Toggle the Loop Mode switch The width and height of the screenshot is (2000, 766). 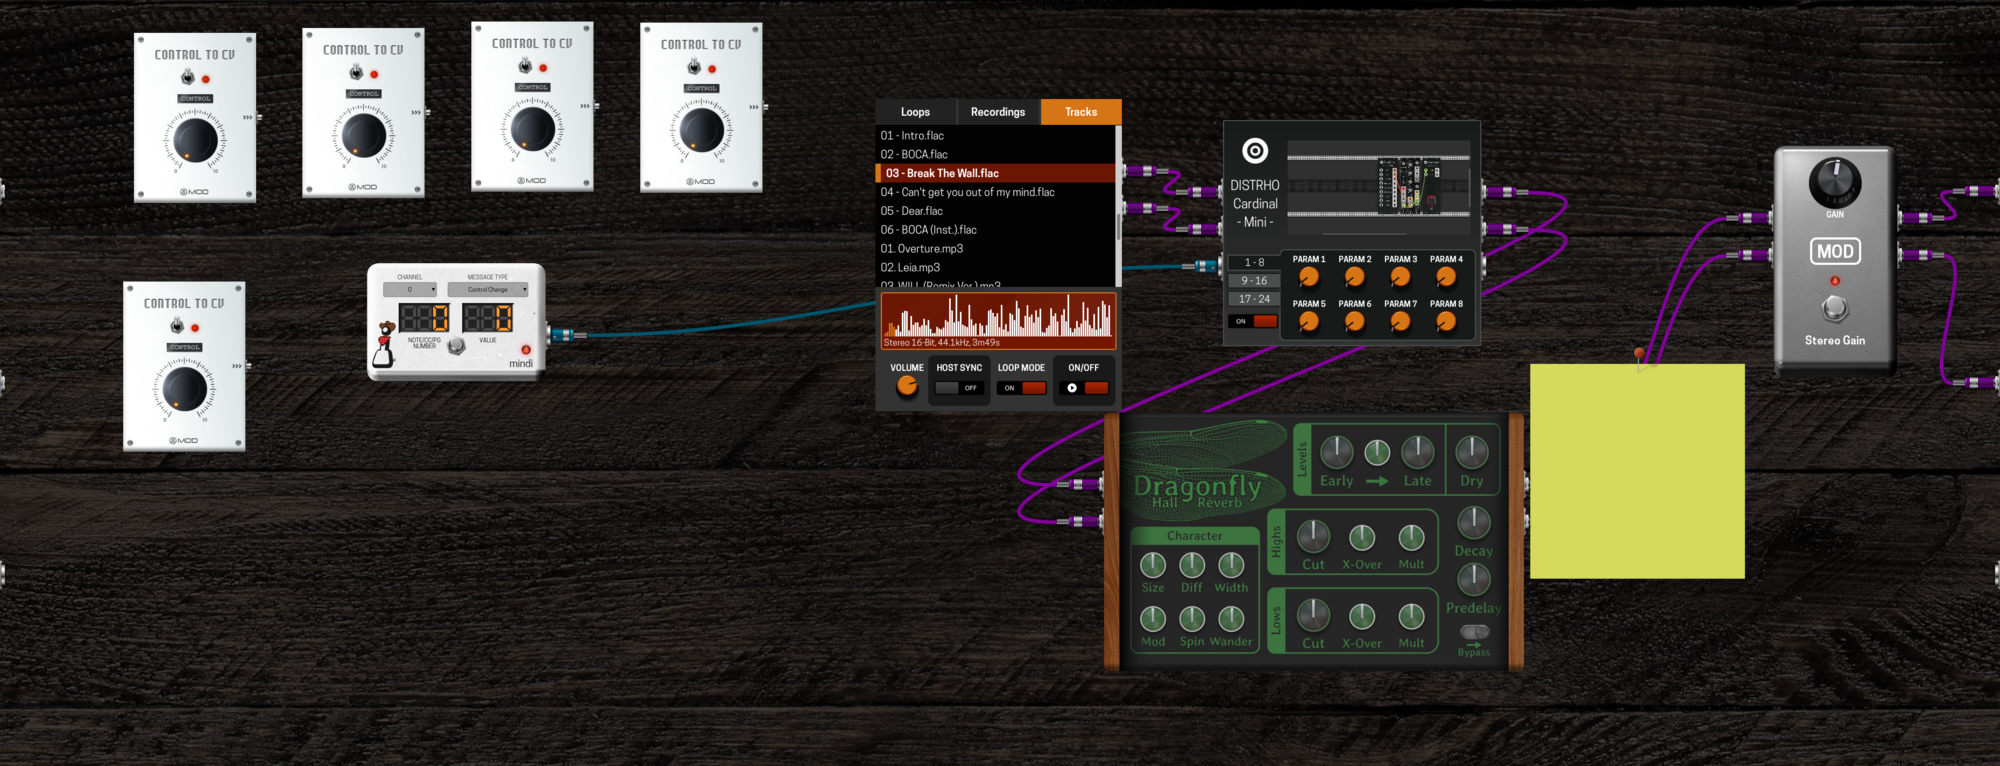click(1021, 388)
